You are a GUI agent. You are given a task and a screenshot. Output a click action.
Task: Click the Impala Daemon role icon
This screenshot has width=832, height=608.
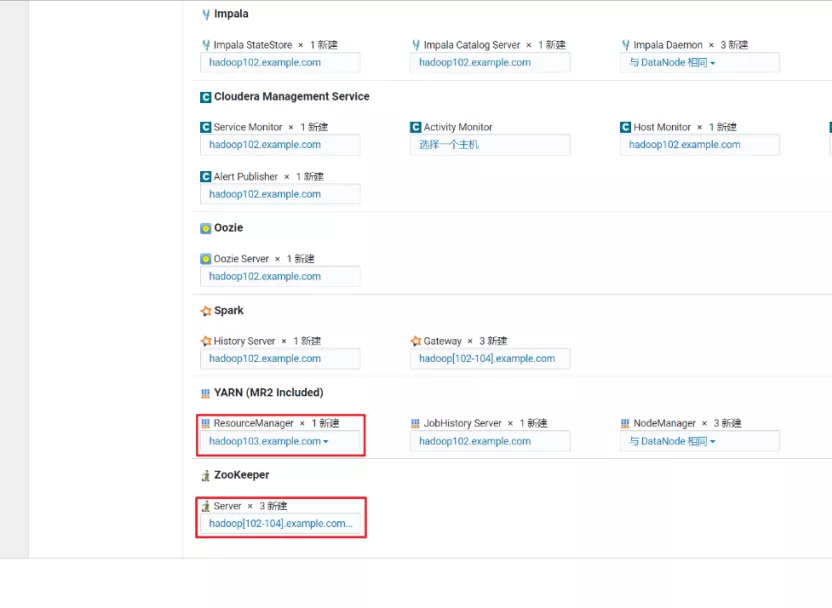tap(626, 45)
